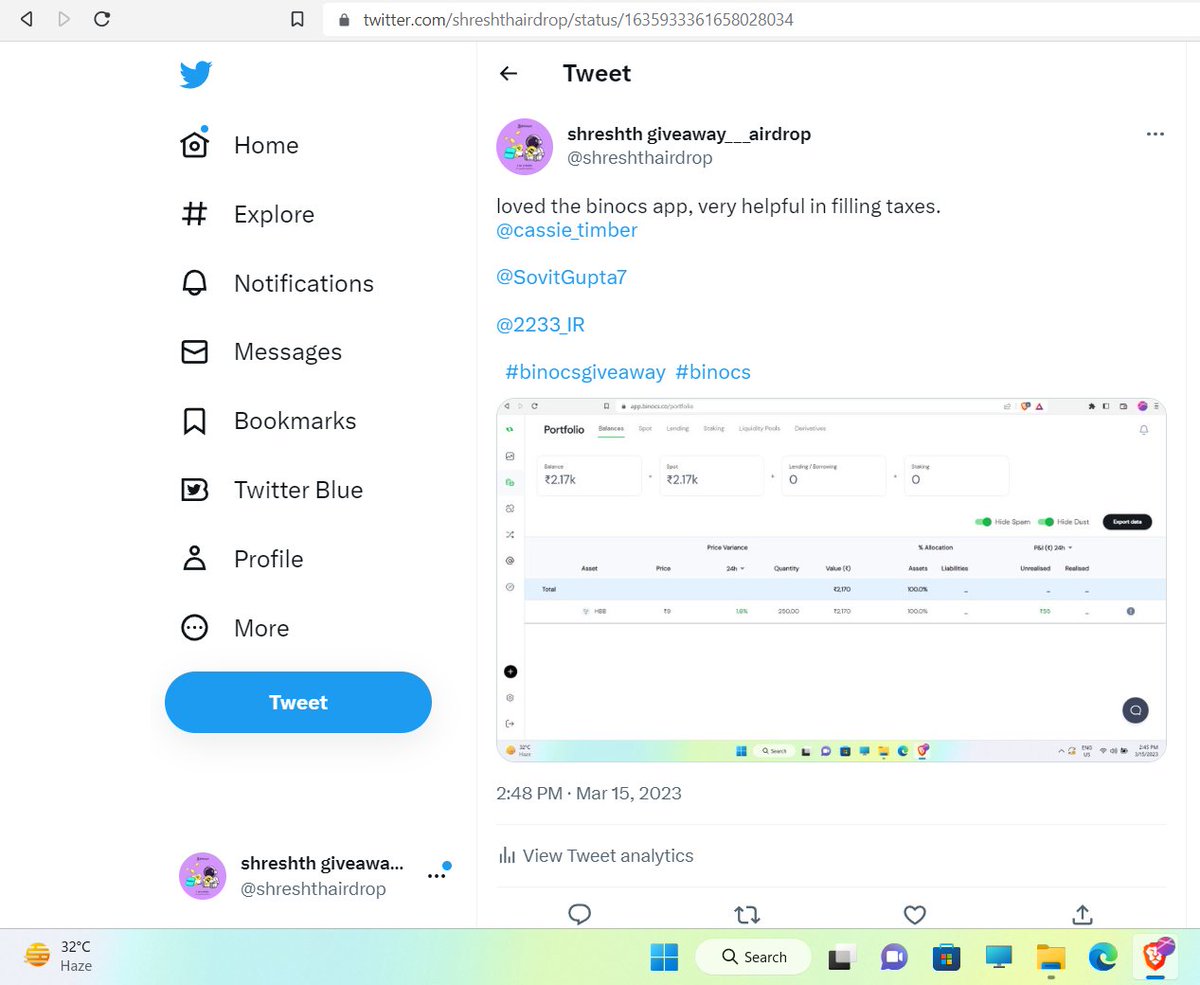Screen dimensions: 1200x985
Task: Click the retweet icon
Action: click(x=747, y=914)
